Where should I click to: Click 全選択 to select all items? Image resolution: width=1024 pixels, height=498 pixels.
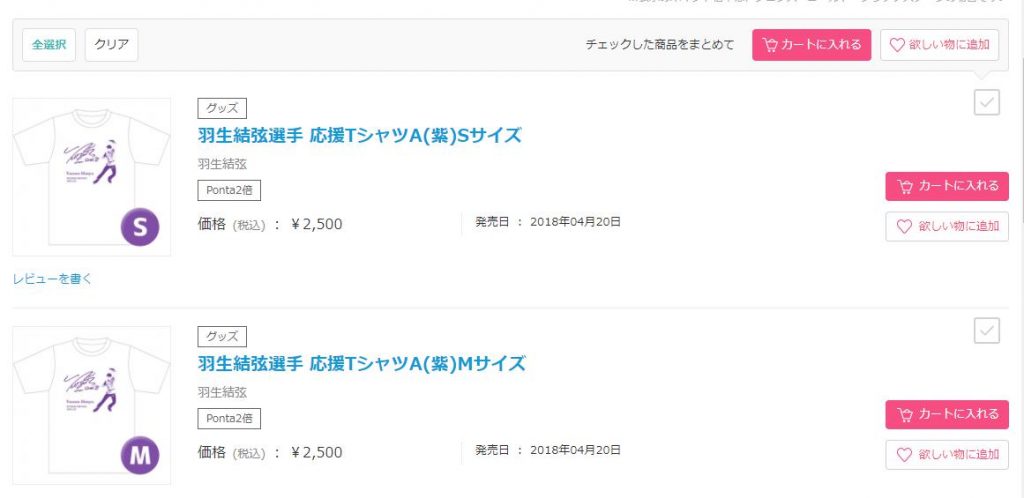pos(49,45)
